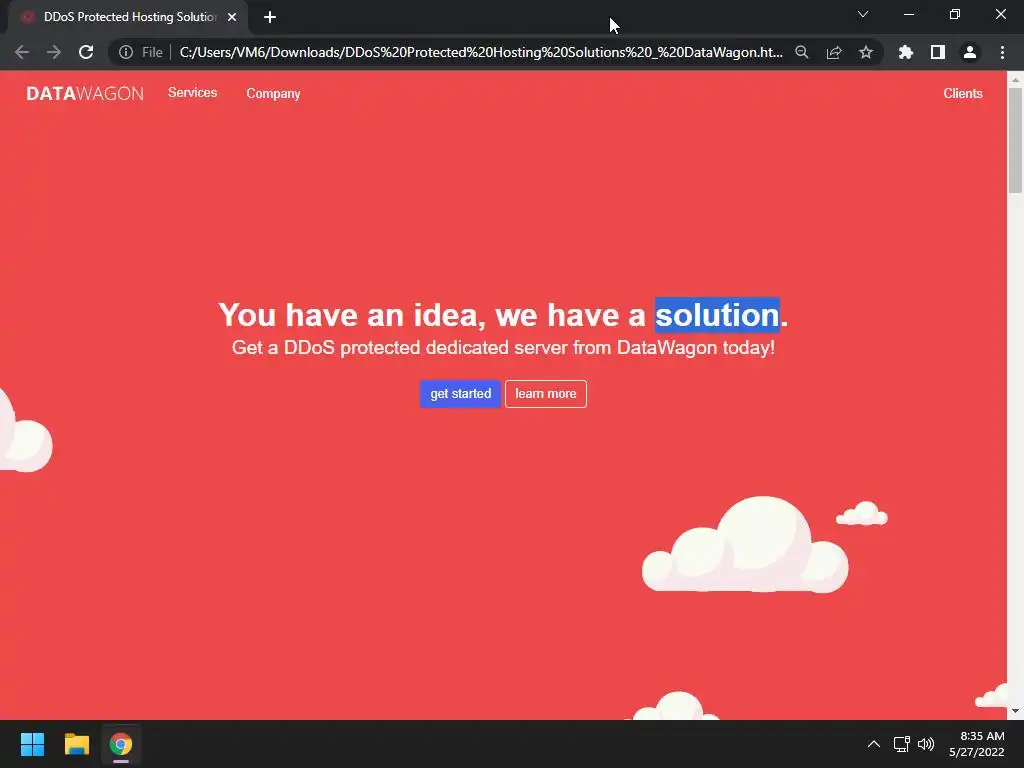Click the DATAWAGON logo
This screenshot has height=768, width=1024.
(85, 93)
